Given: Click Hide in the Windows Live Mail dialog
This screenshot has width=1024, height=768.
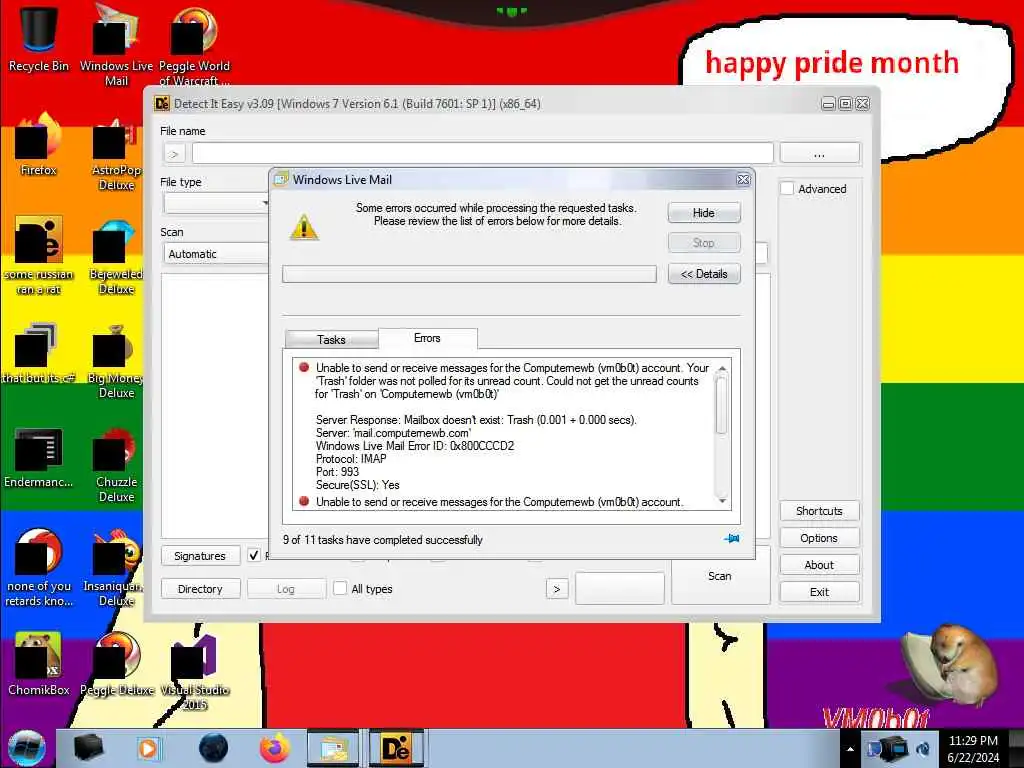Looking at the screenshot, I should click(704, 213).
